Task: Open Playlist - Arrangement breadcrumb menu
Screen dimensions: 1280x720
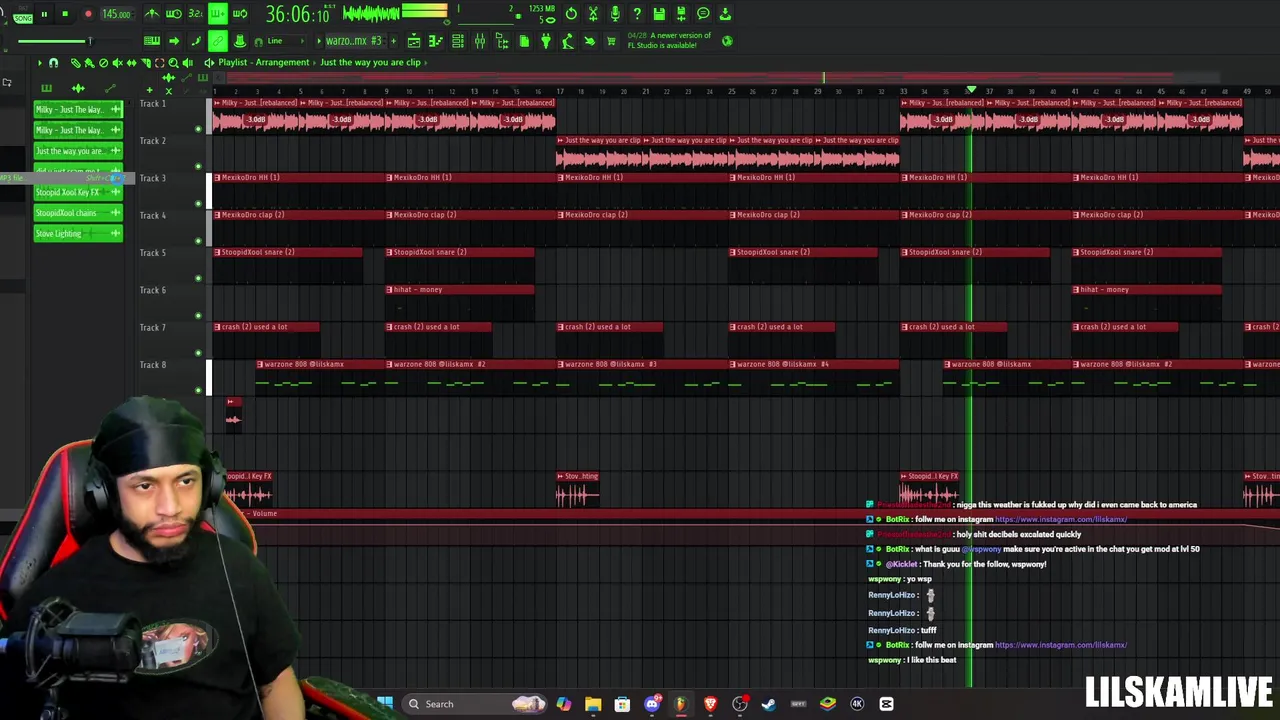Action: coord(264,62)
